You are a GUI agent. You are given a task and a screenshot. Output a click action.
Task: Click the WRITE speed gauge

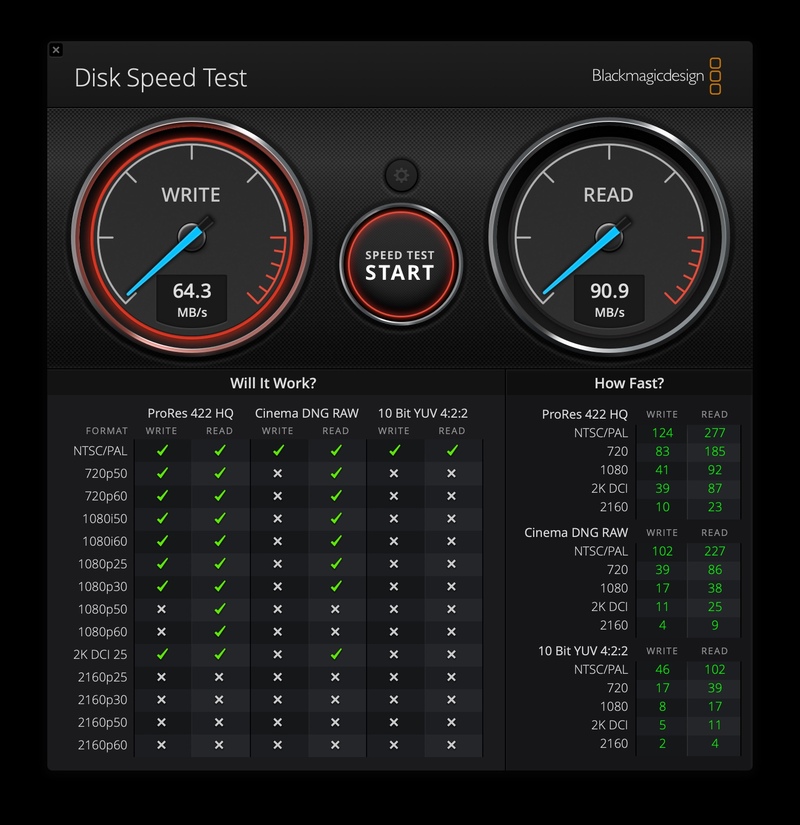(192, 237)
